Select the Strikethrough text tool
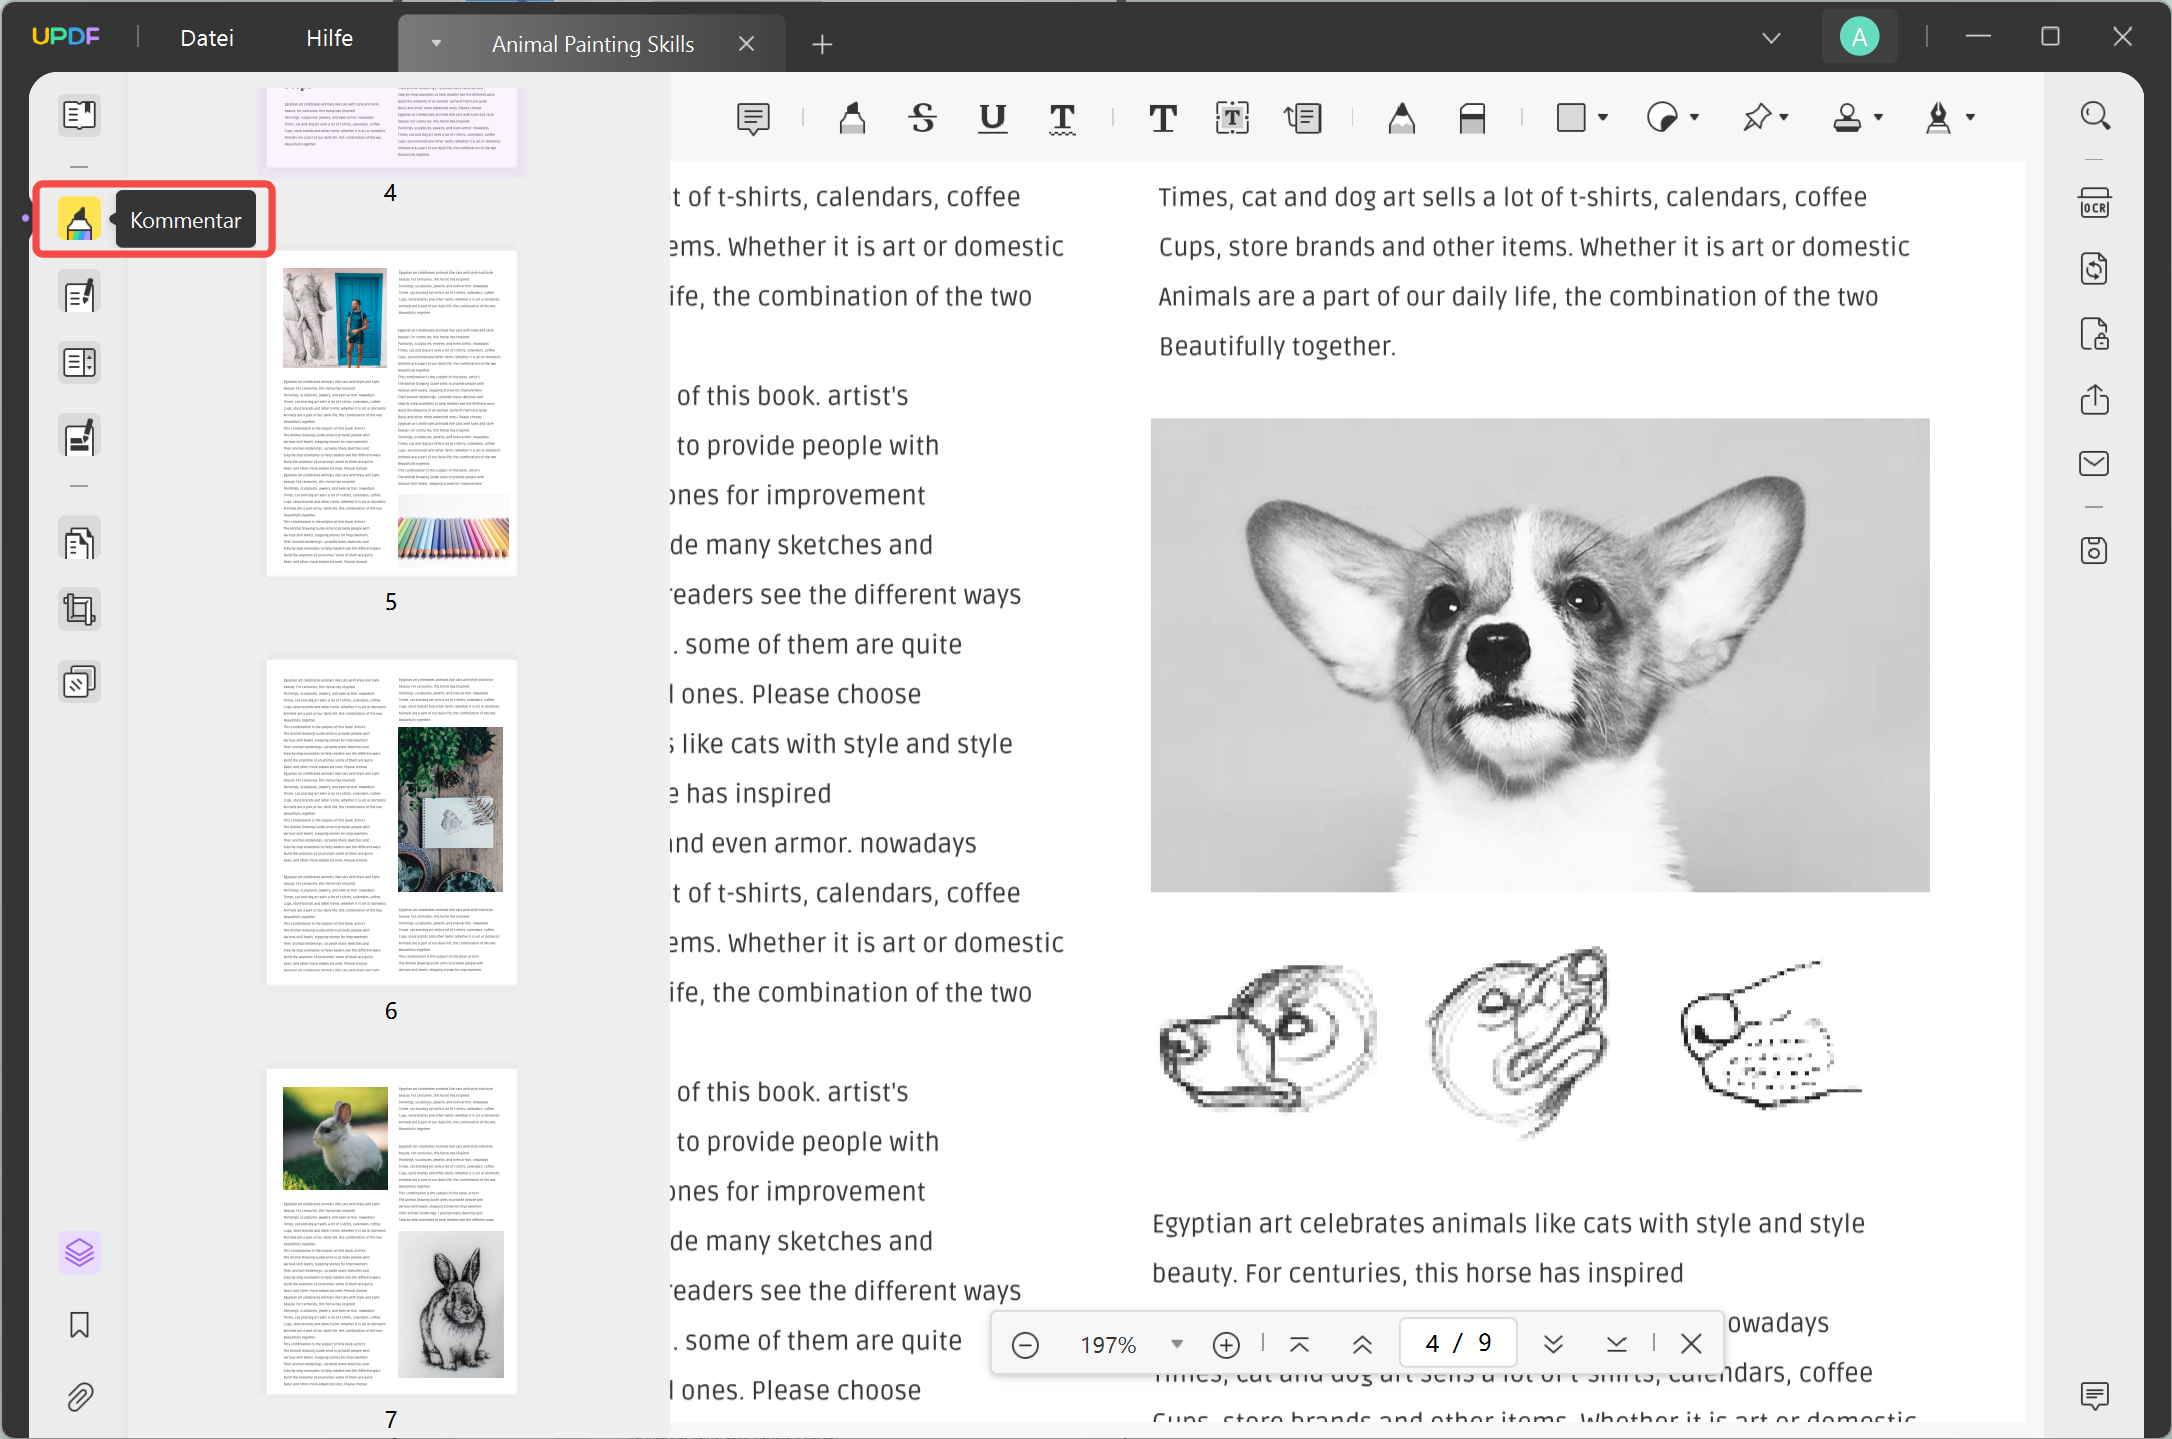2172x1439 pixels. click(922, 118)
